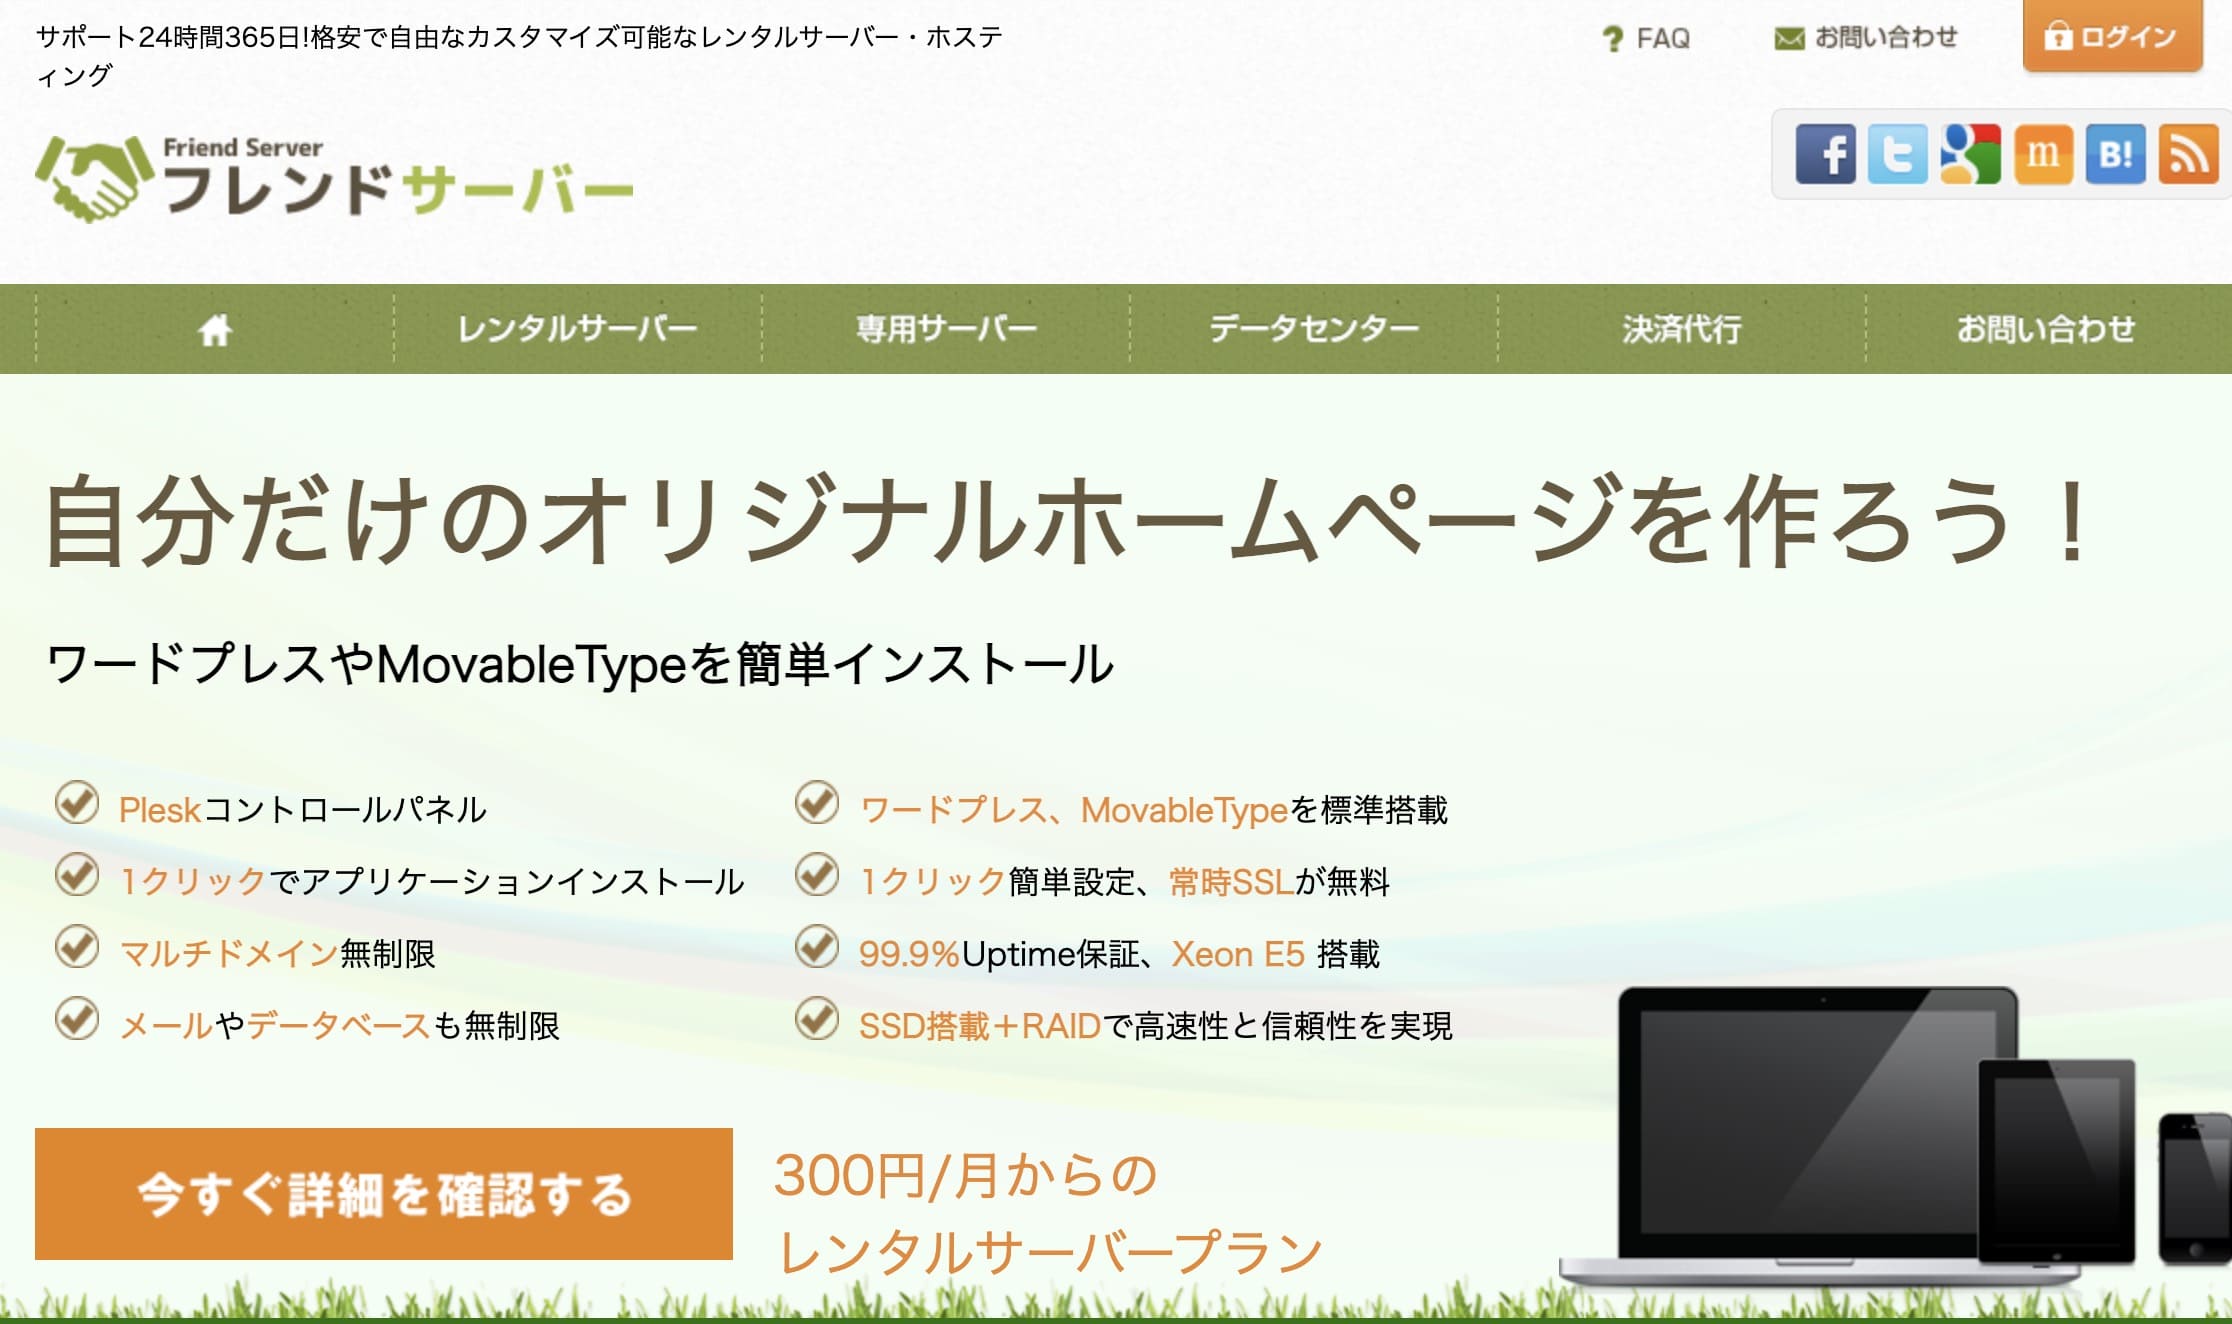Click the smartphone image beside the tablet
The image size is (2232, 1324).
[x=2195, y=1188]
